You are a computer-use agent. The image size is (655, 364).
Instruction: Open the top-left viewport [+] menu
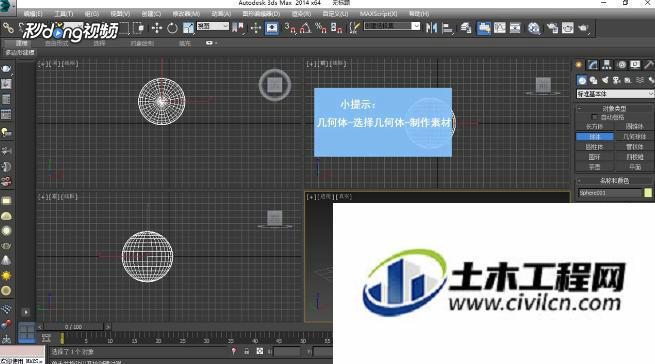[x=42, y=64]
